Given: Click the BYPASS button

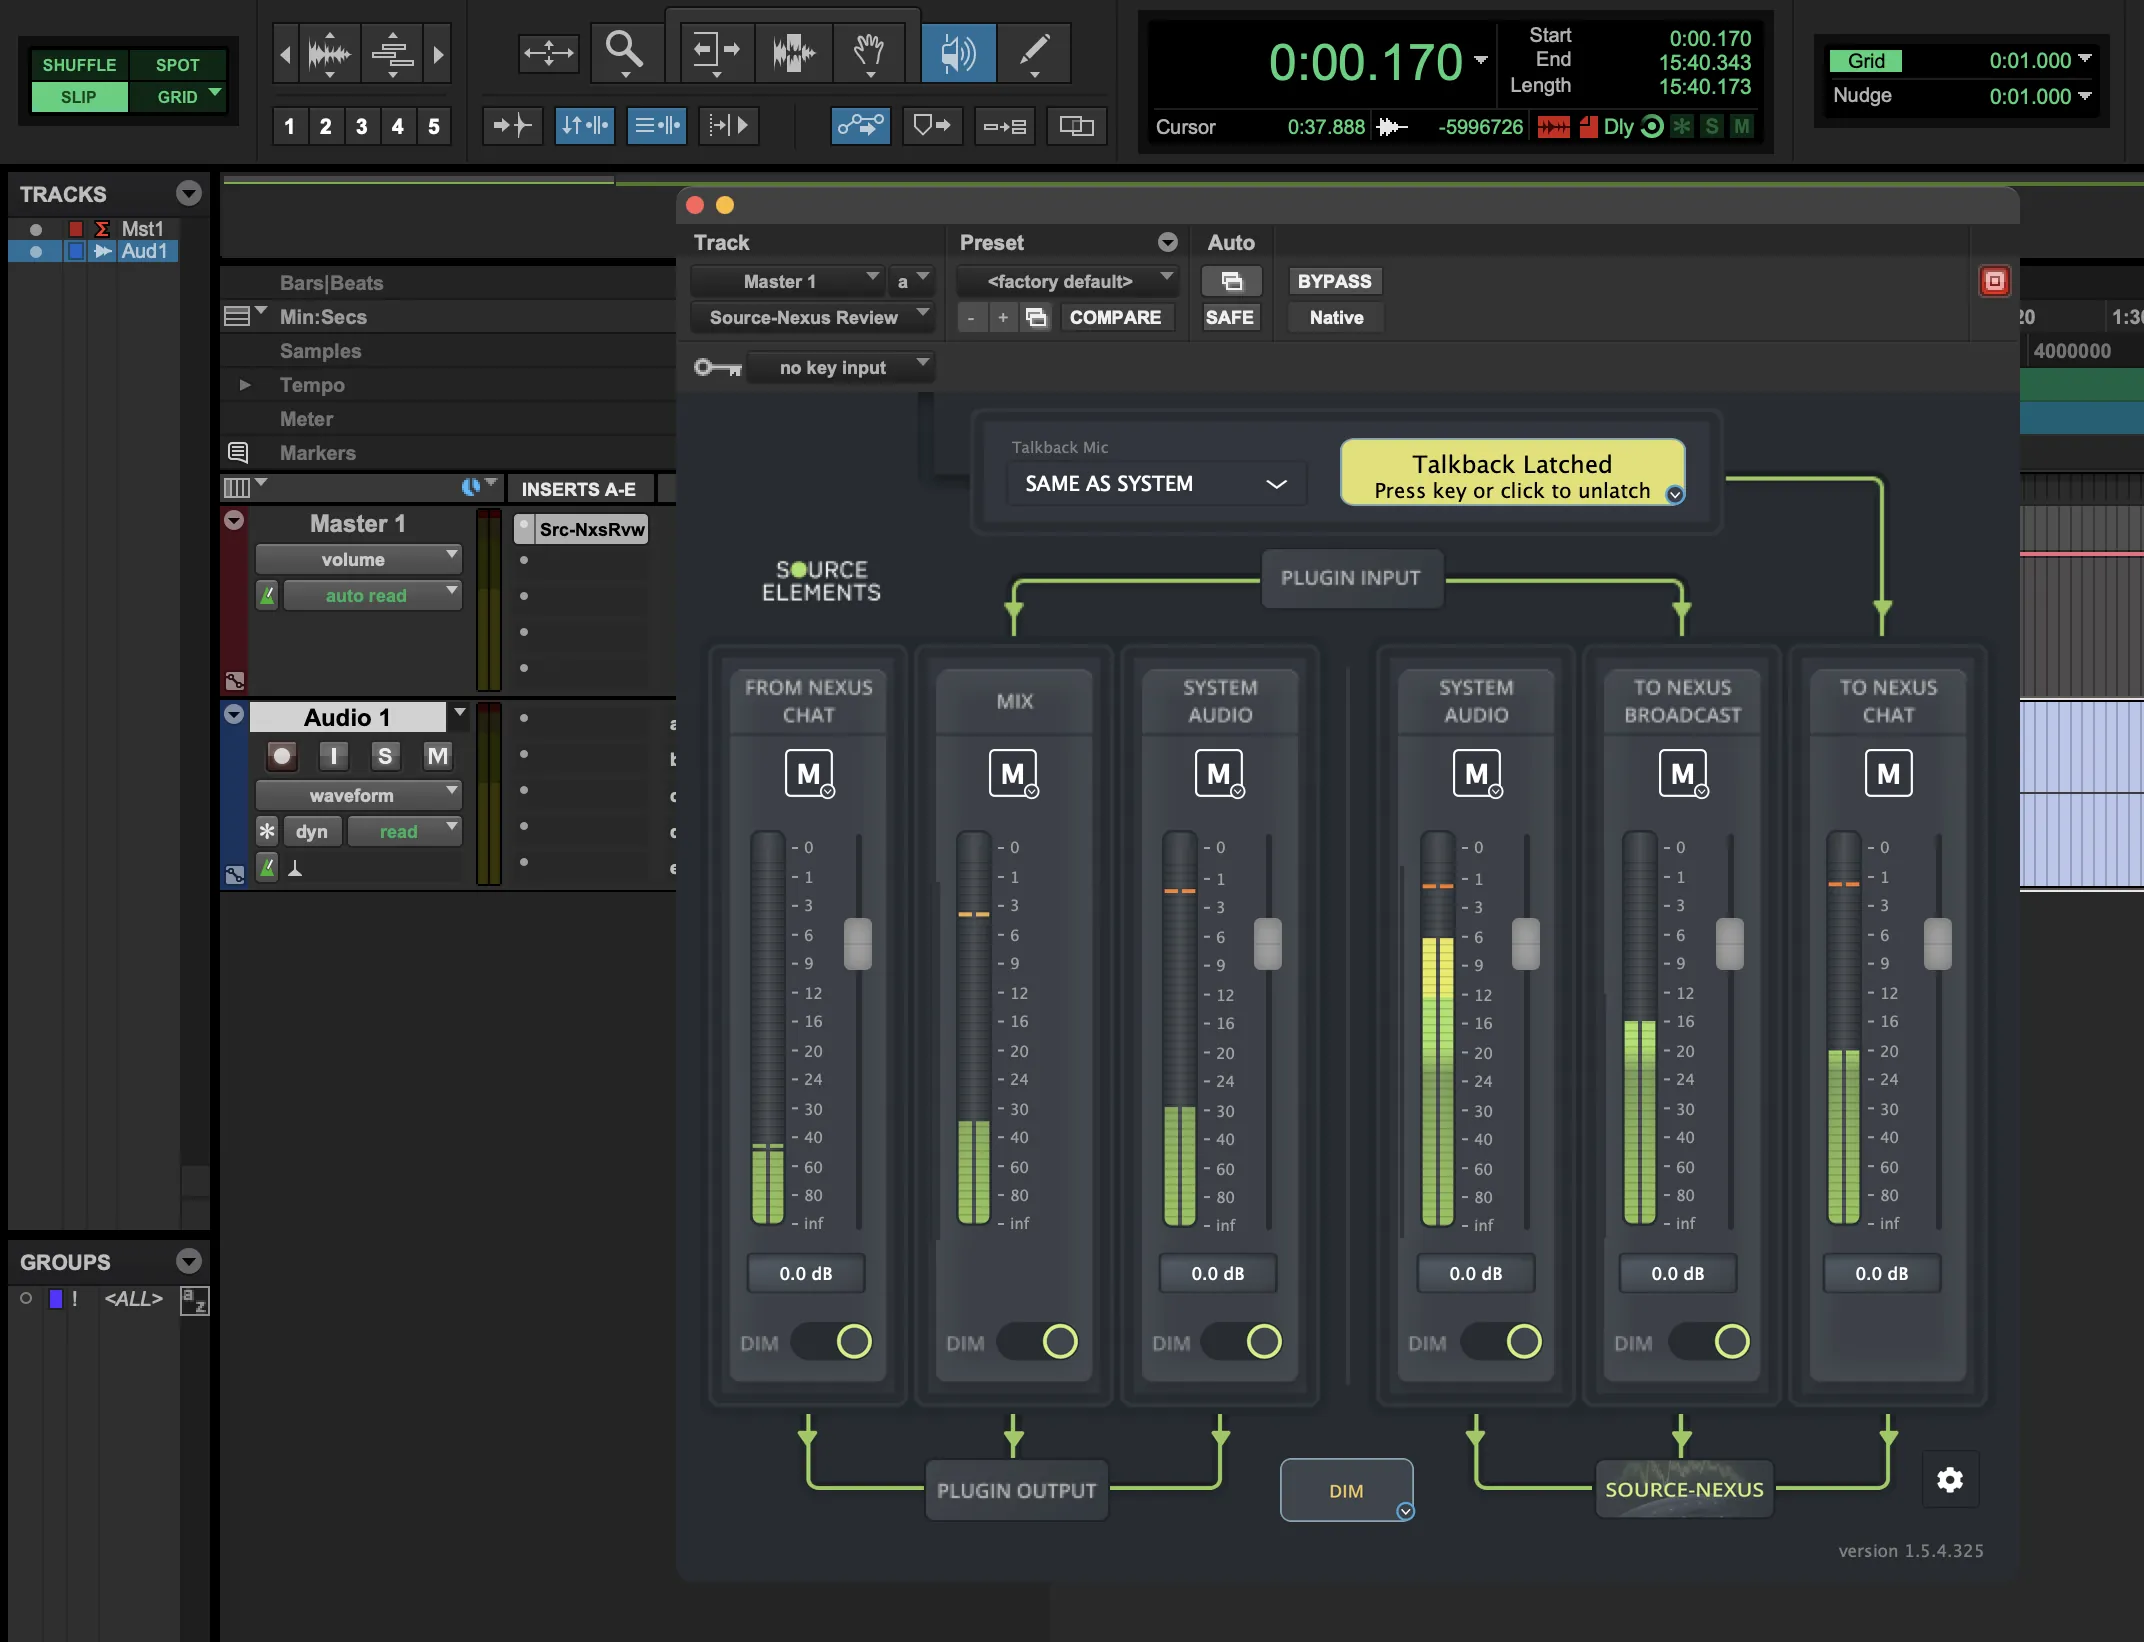Looking at the screenshot, I should [x=1334, y=281].
